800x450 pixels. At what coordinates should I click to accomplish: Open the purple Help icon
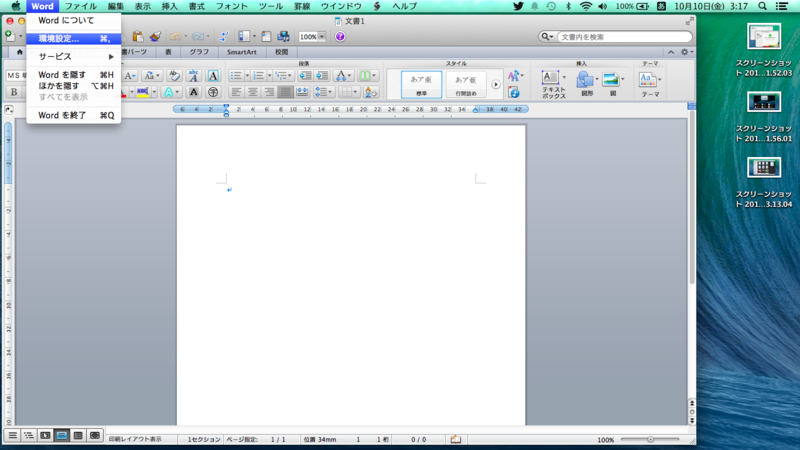(340, 37)
